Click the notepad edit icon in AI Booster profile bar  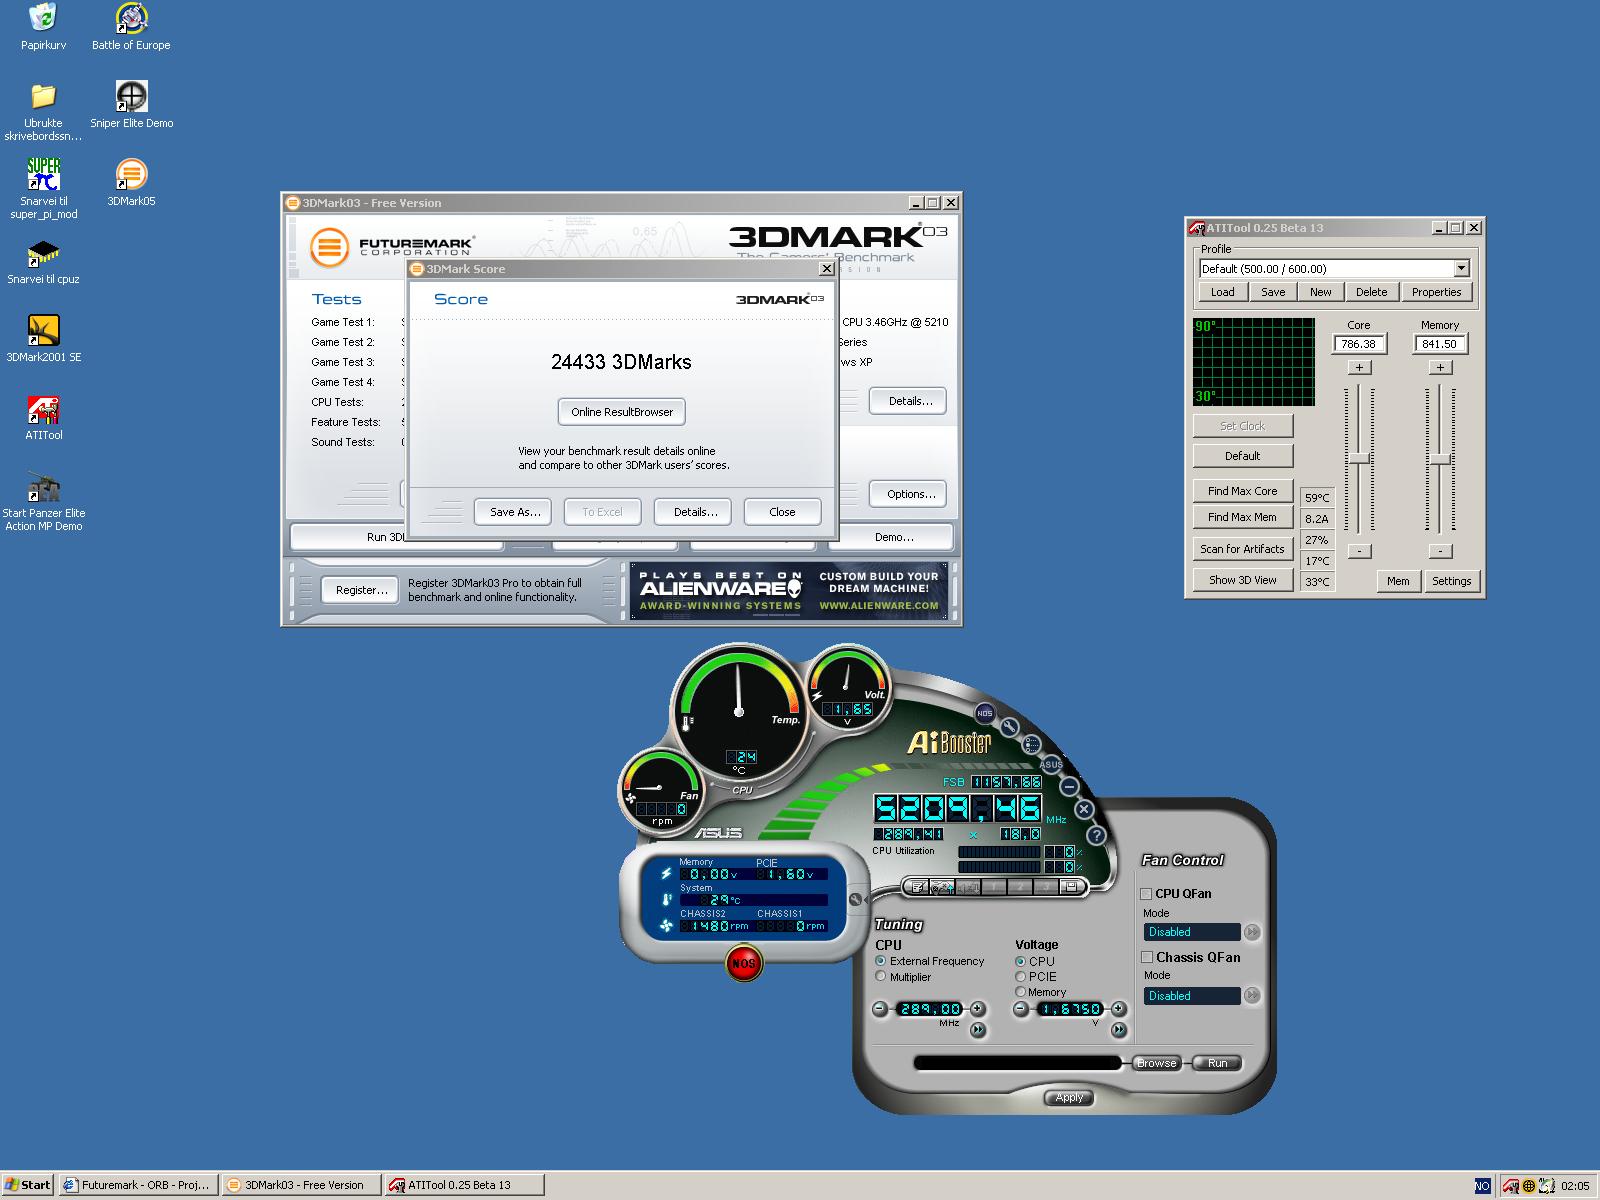pyautogui.click(x=917, y=887)
